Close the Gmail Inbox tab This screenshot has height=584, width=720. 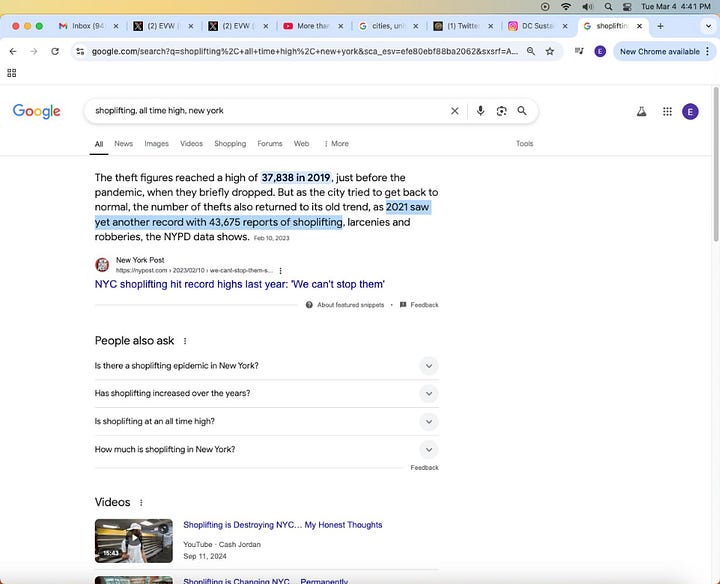116,26
